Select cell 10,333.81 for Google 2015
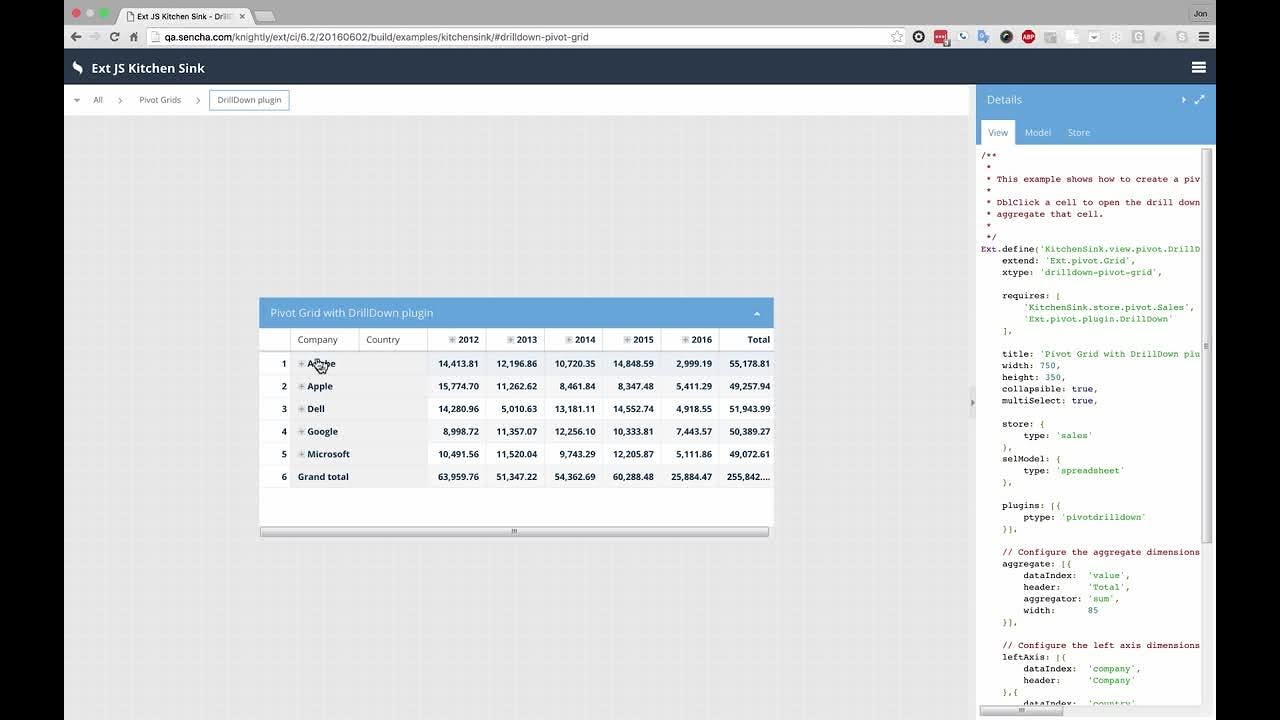1280x720 pixels. [x=632, y=432]
